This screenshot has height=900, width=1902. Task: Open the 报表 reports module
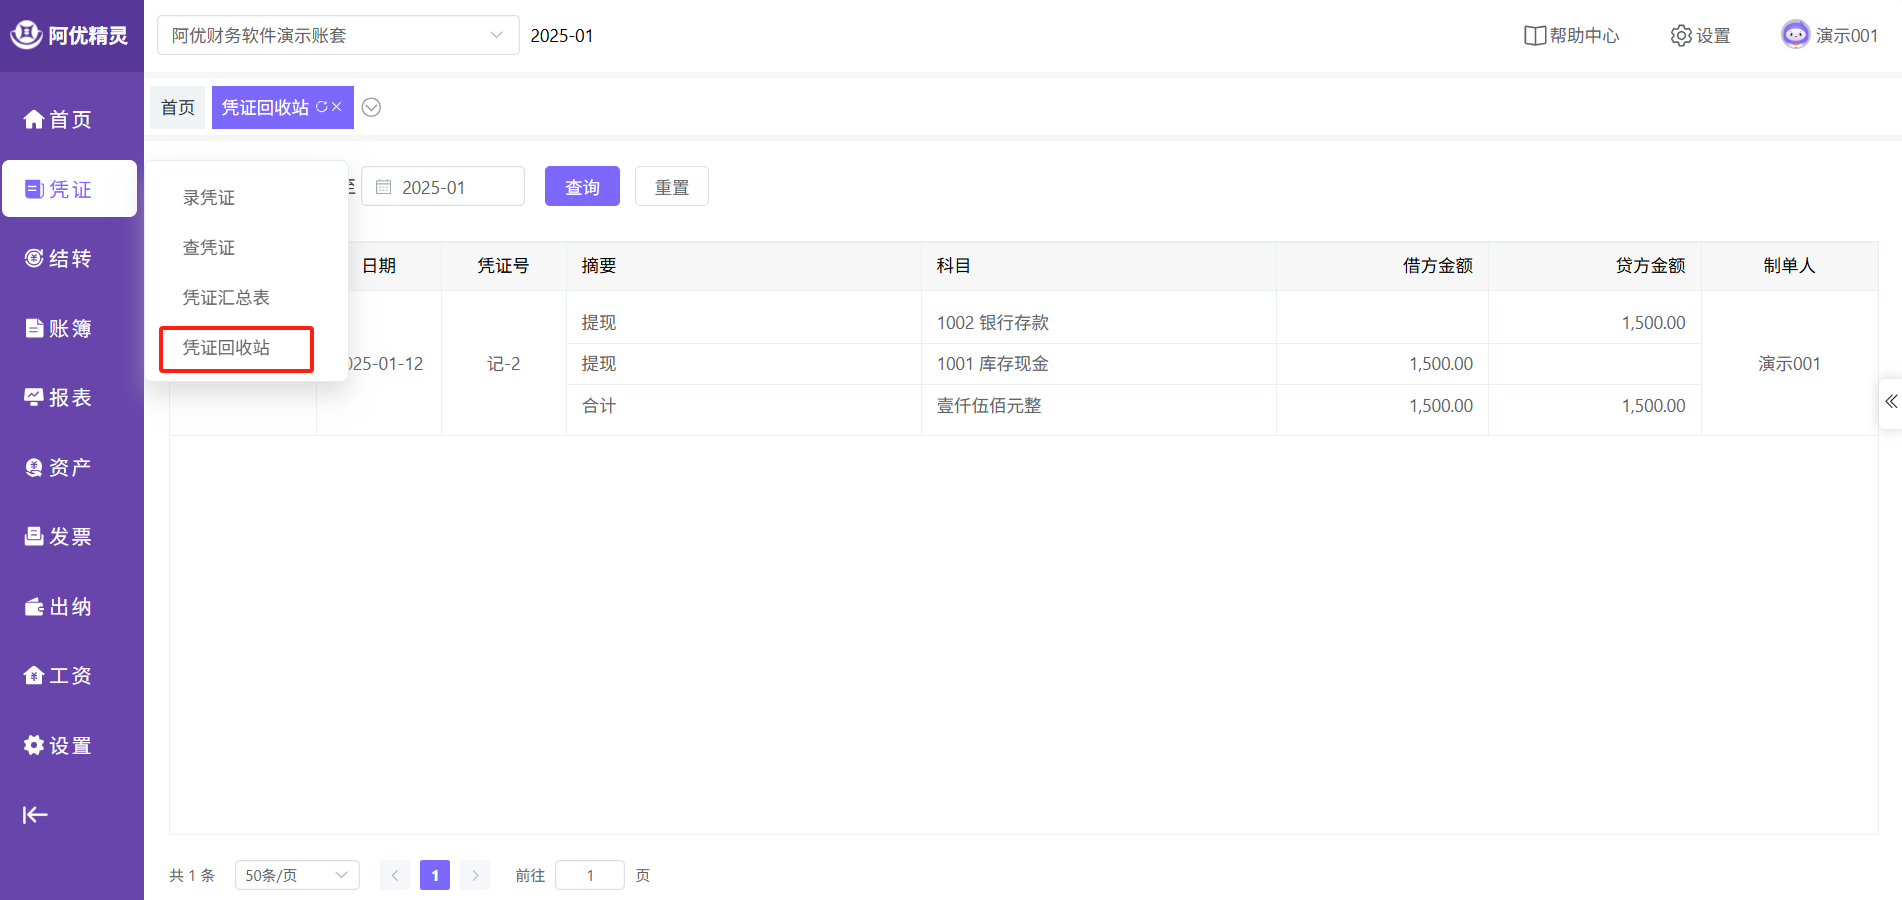point(58,398)
